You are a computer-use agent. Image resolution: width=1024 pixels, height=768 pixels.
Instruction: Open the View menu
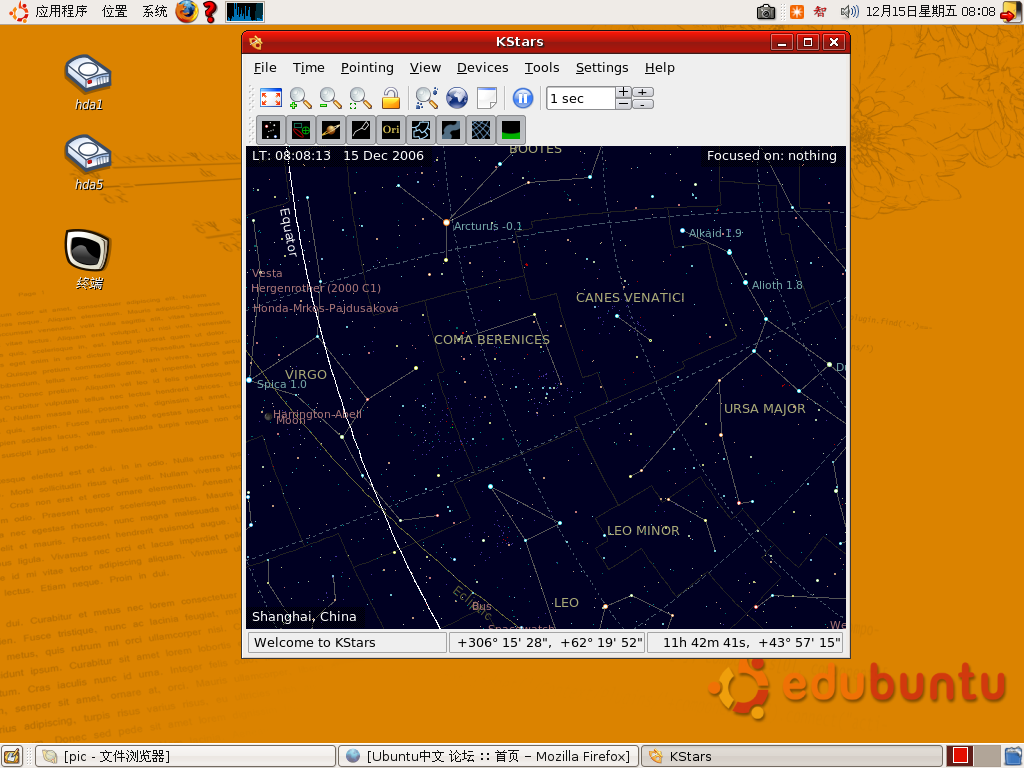click(x=425, y=68)
